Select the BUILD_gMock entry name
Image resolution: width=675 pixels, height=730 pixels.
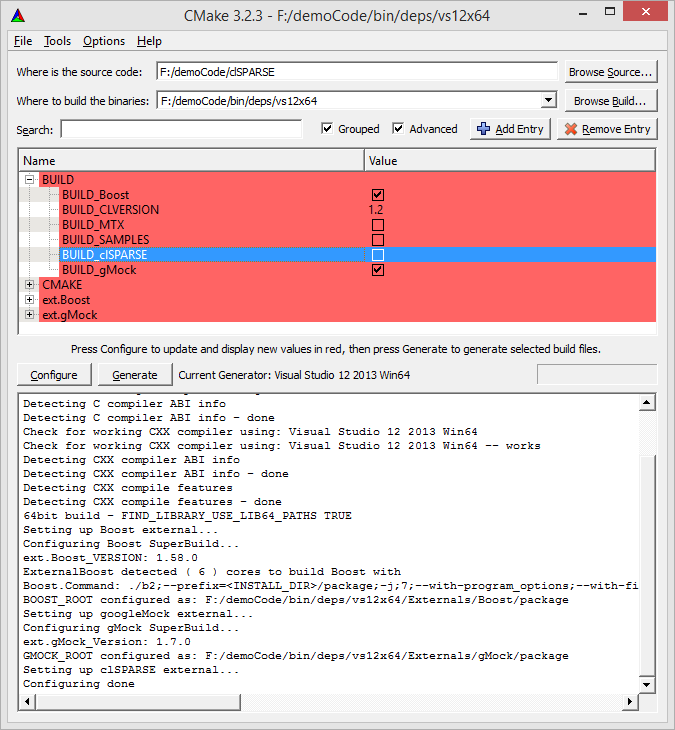(99, 270)
